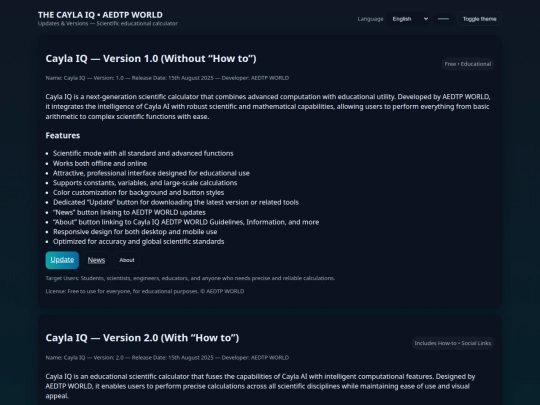Screen dimensions: 540x405
Task: Click the Toggle theme button
Action: 479,19
